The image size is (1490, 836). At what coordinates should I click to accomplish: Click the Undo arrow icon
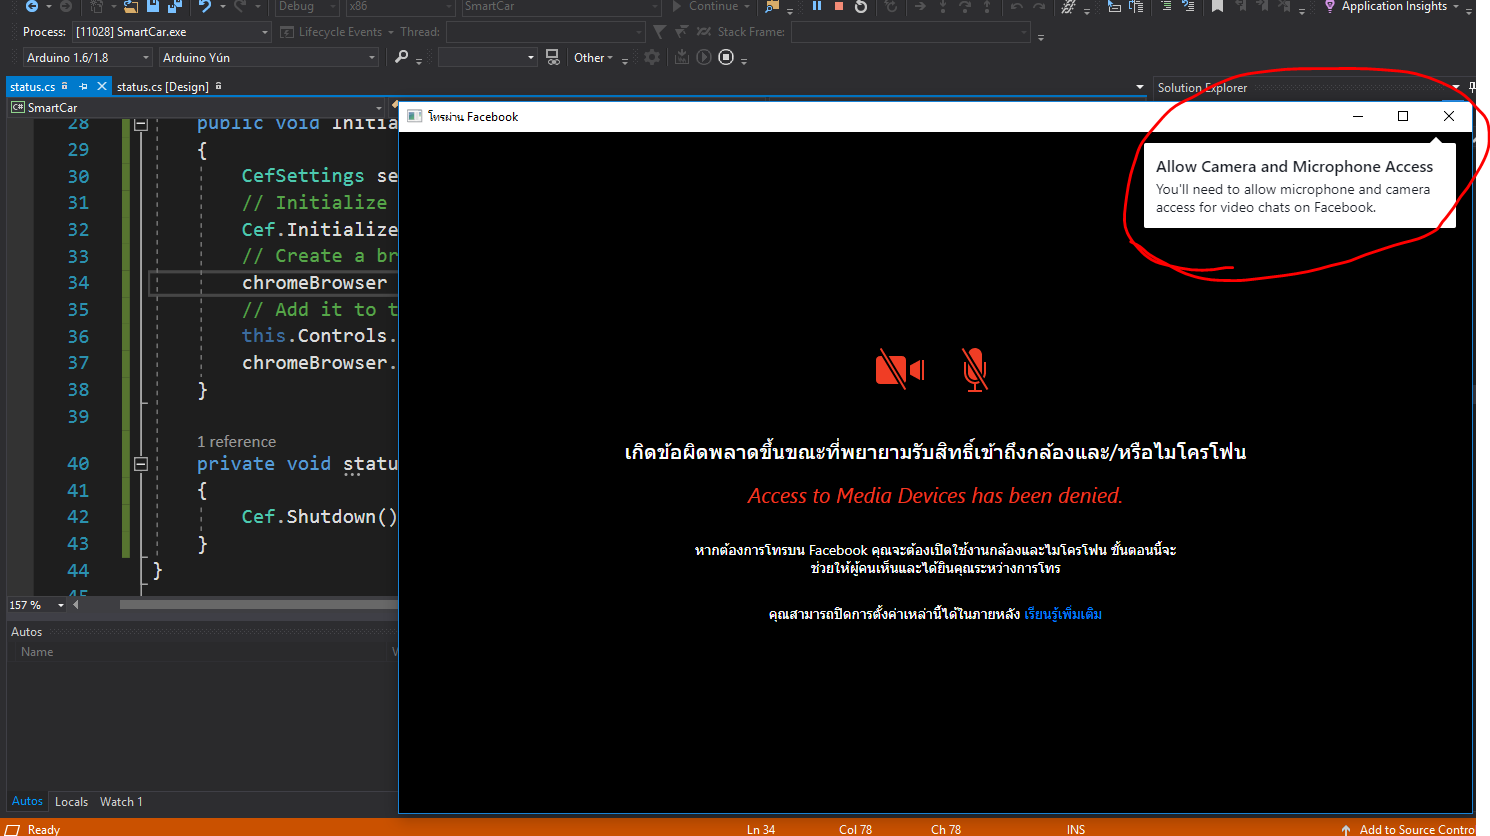[204, 6]
